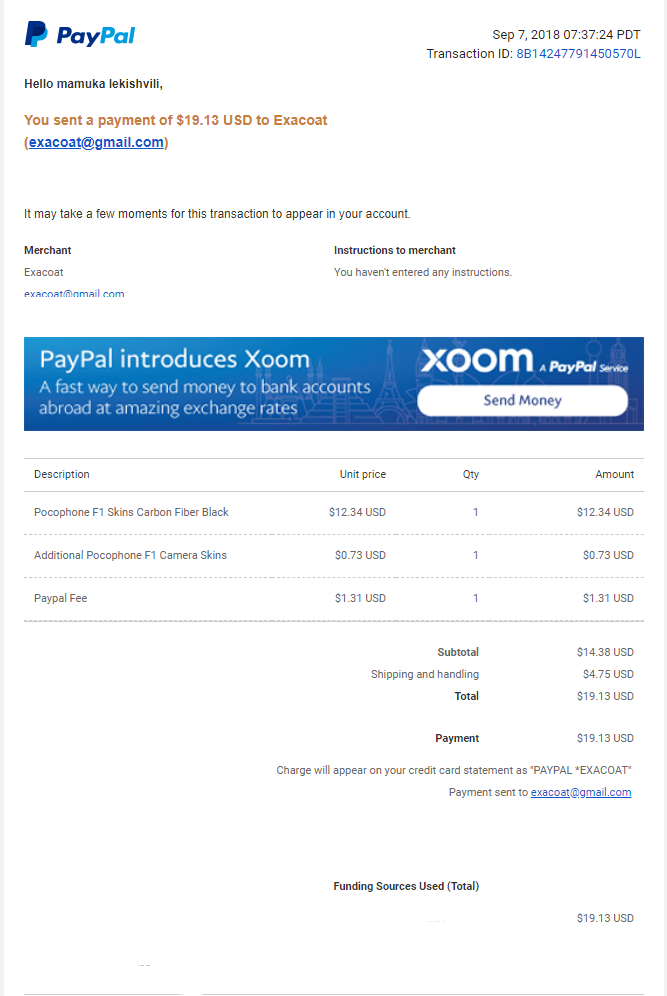Image resolution: width=667 pixels, height=996 pixels.
Task: Click the Instructions to merchant heading
Action: [394, 250]
